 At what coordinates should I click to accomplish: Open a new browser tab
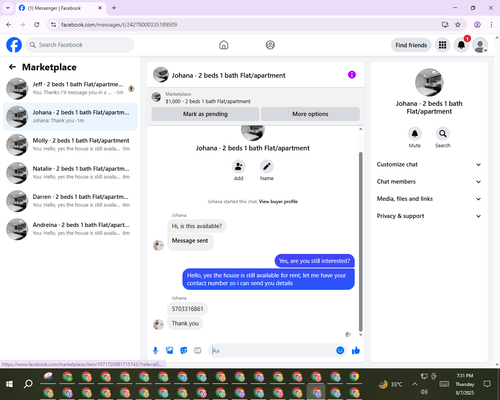tap(114, 8)
